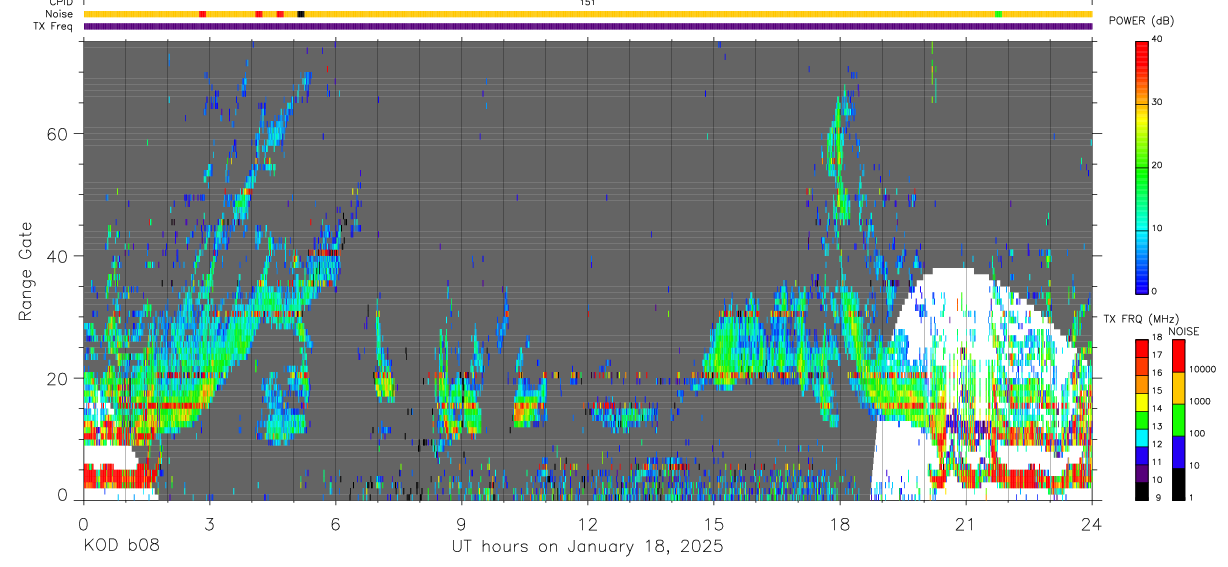Click the black marker on the Noise strip
The width and height of the screenshot is (1228, 567).
[301, 14]
